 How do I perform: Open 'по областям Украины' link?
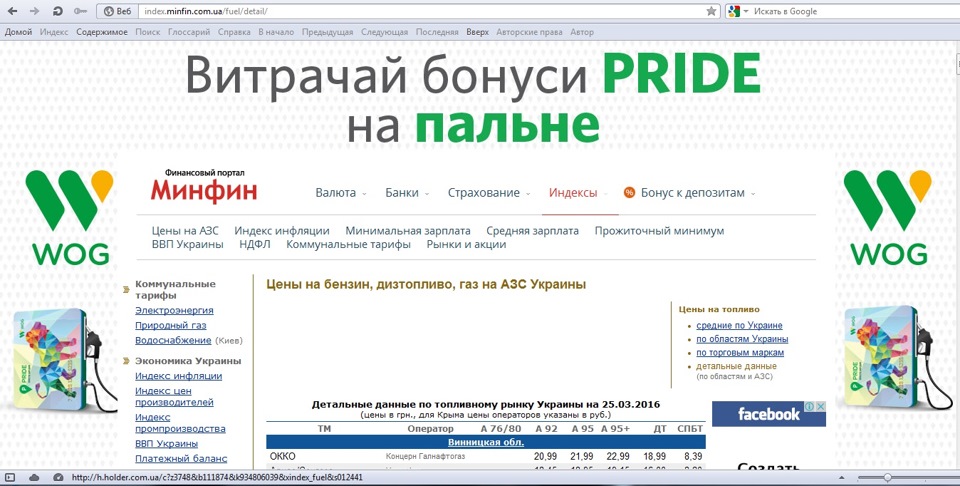pyautogui.click(x=742, y=339)
